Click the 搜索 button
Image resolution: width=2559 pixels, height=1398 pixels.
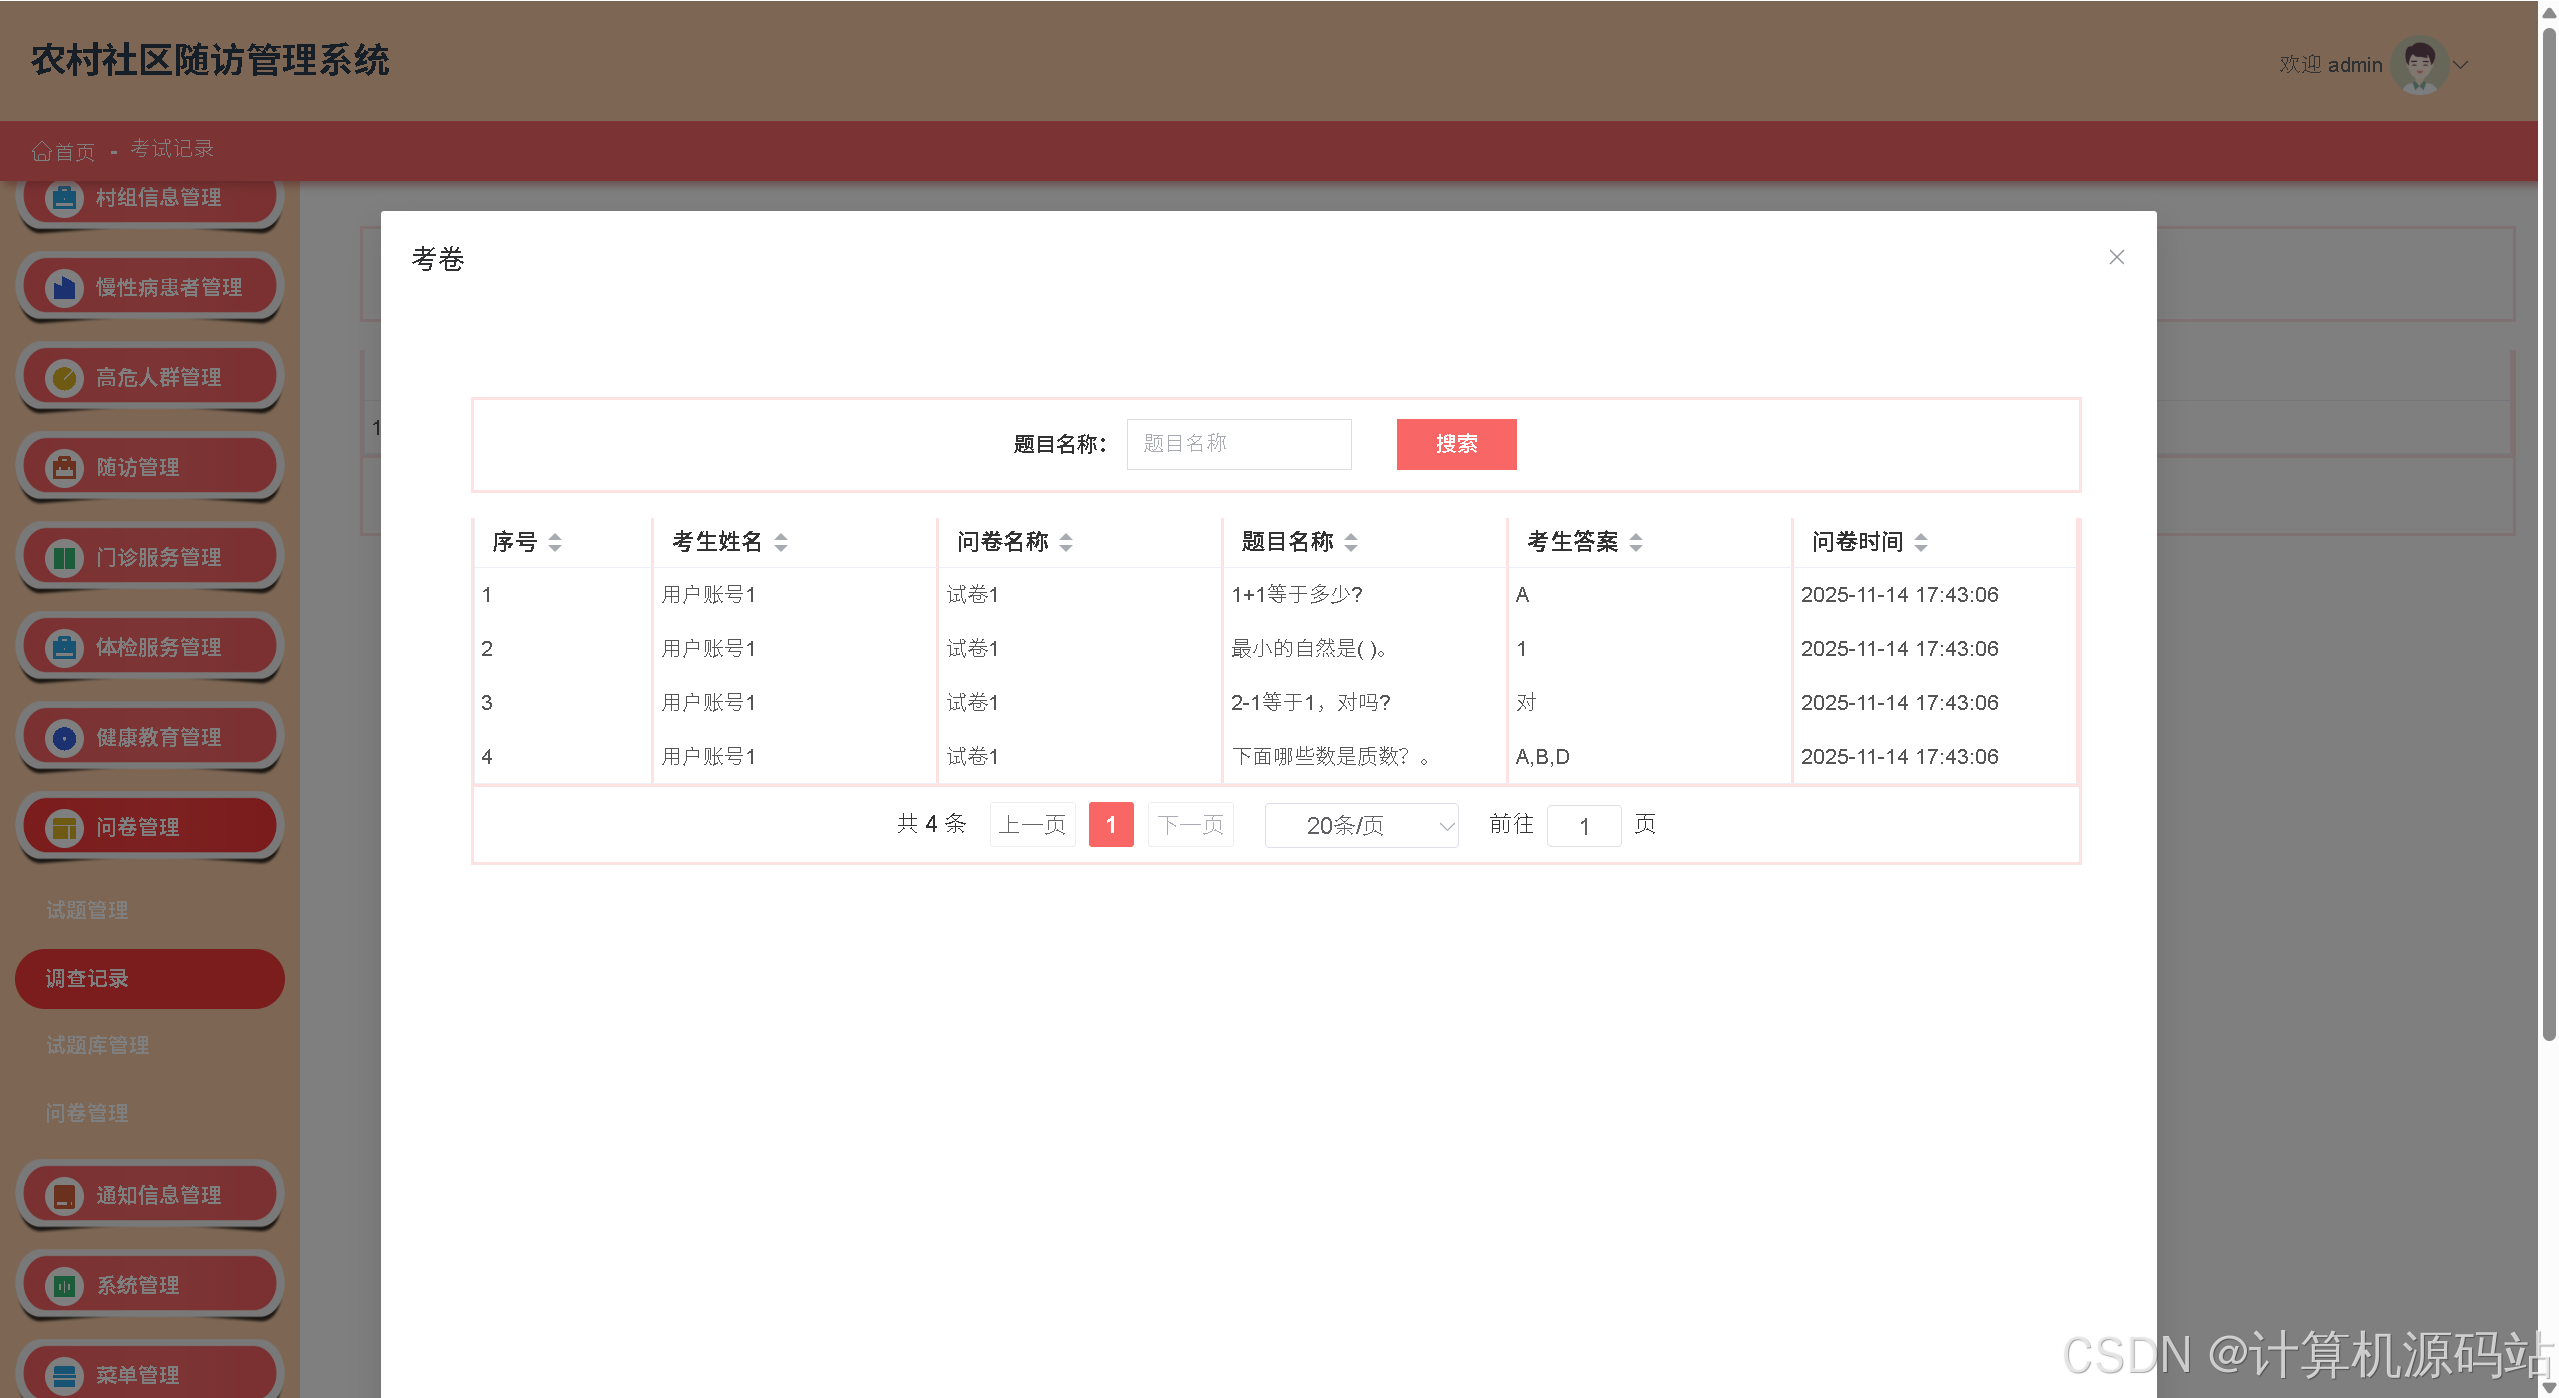tap(1456, 444)
